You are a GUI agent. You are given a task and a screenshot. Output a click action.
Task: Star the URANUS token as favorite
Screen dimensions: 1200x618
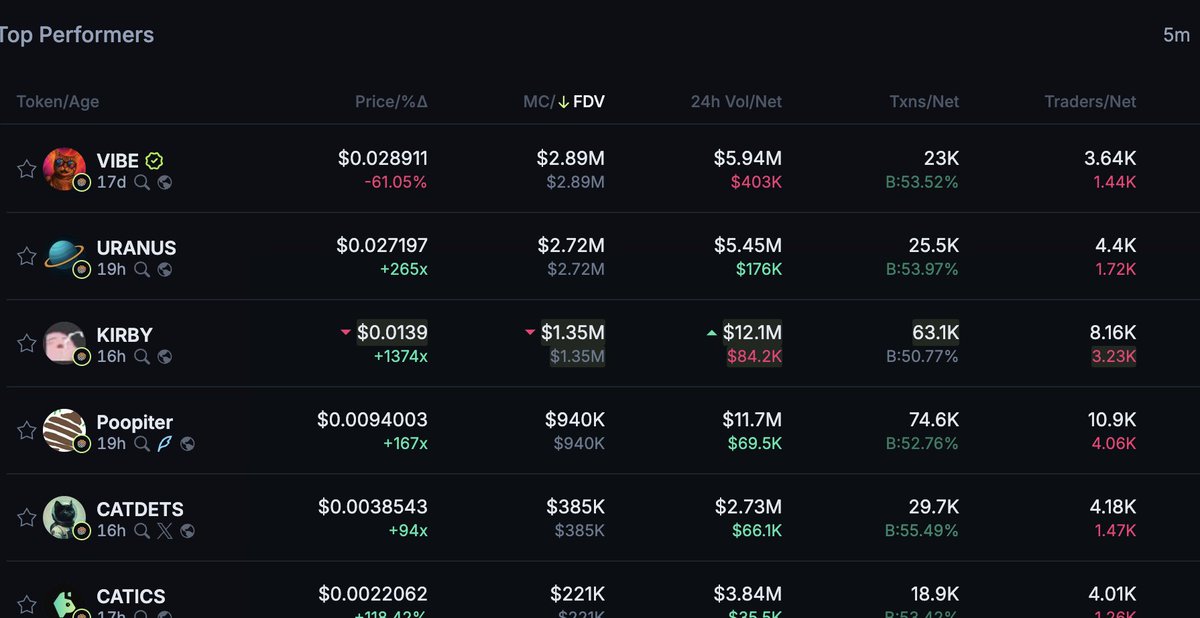(26, 256)
